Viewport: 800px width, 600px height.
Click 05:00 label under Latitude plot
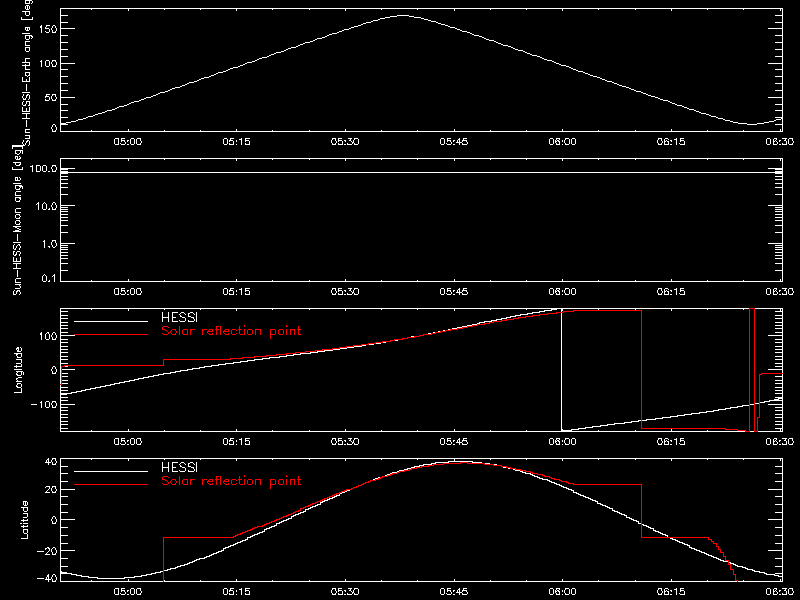128,592
